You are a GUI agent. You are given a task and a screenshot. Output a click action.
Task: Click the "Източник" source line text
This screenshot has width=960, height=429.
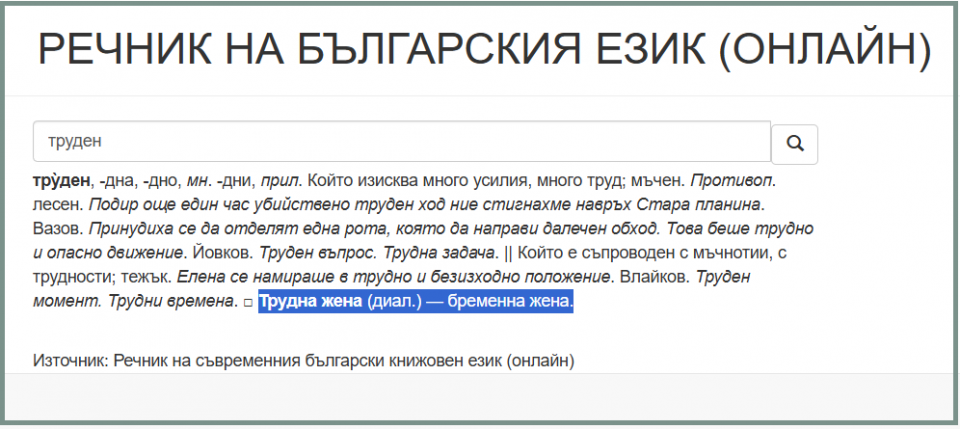(x=304, y=361)
